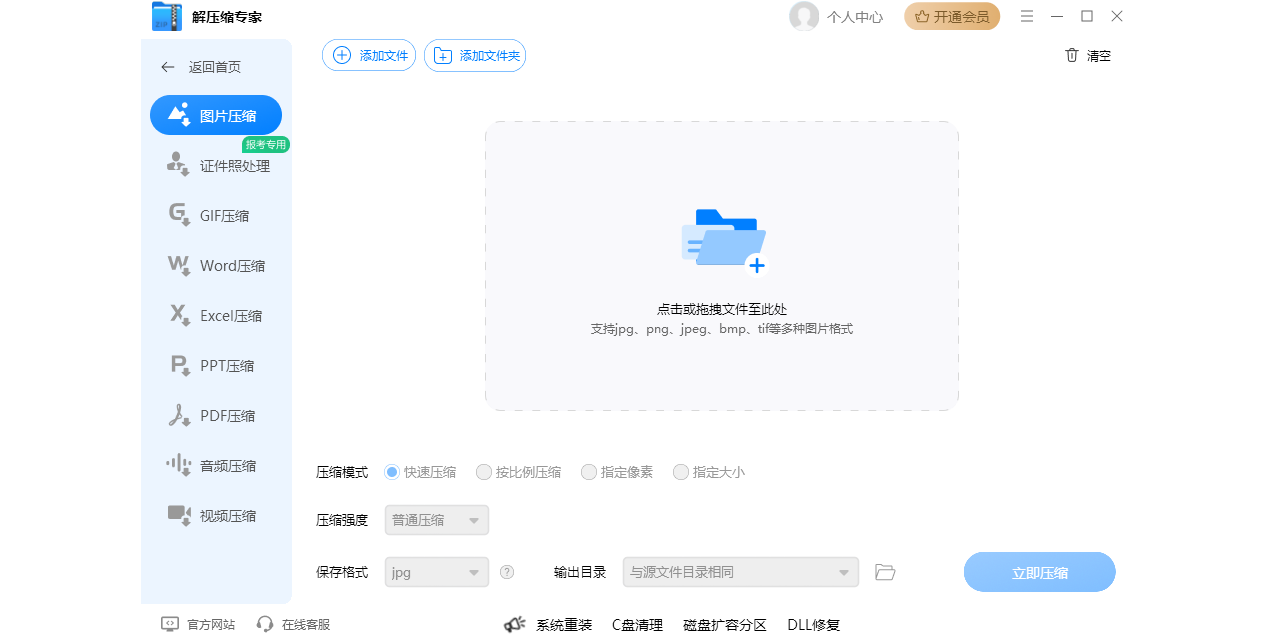Viewport: 1280px width, 640px height.
Task: Click the 立即压缩 button
Action: click(x=1039, y=571)
